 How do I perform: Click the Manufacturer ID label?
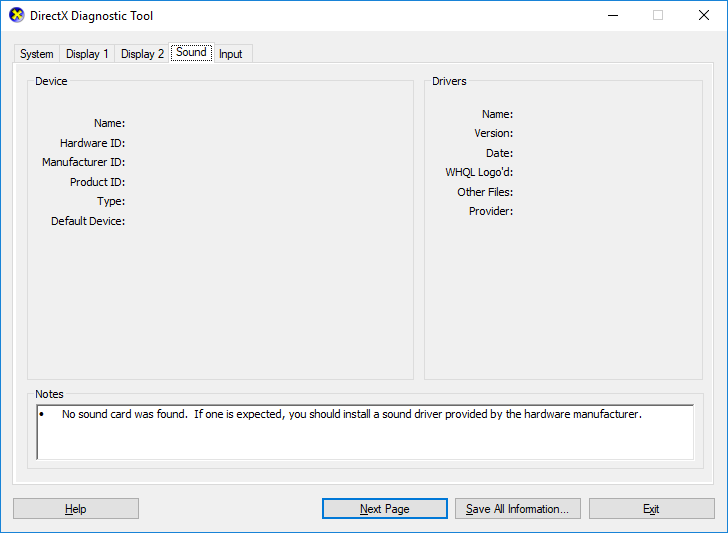[x=84, y=162]
